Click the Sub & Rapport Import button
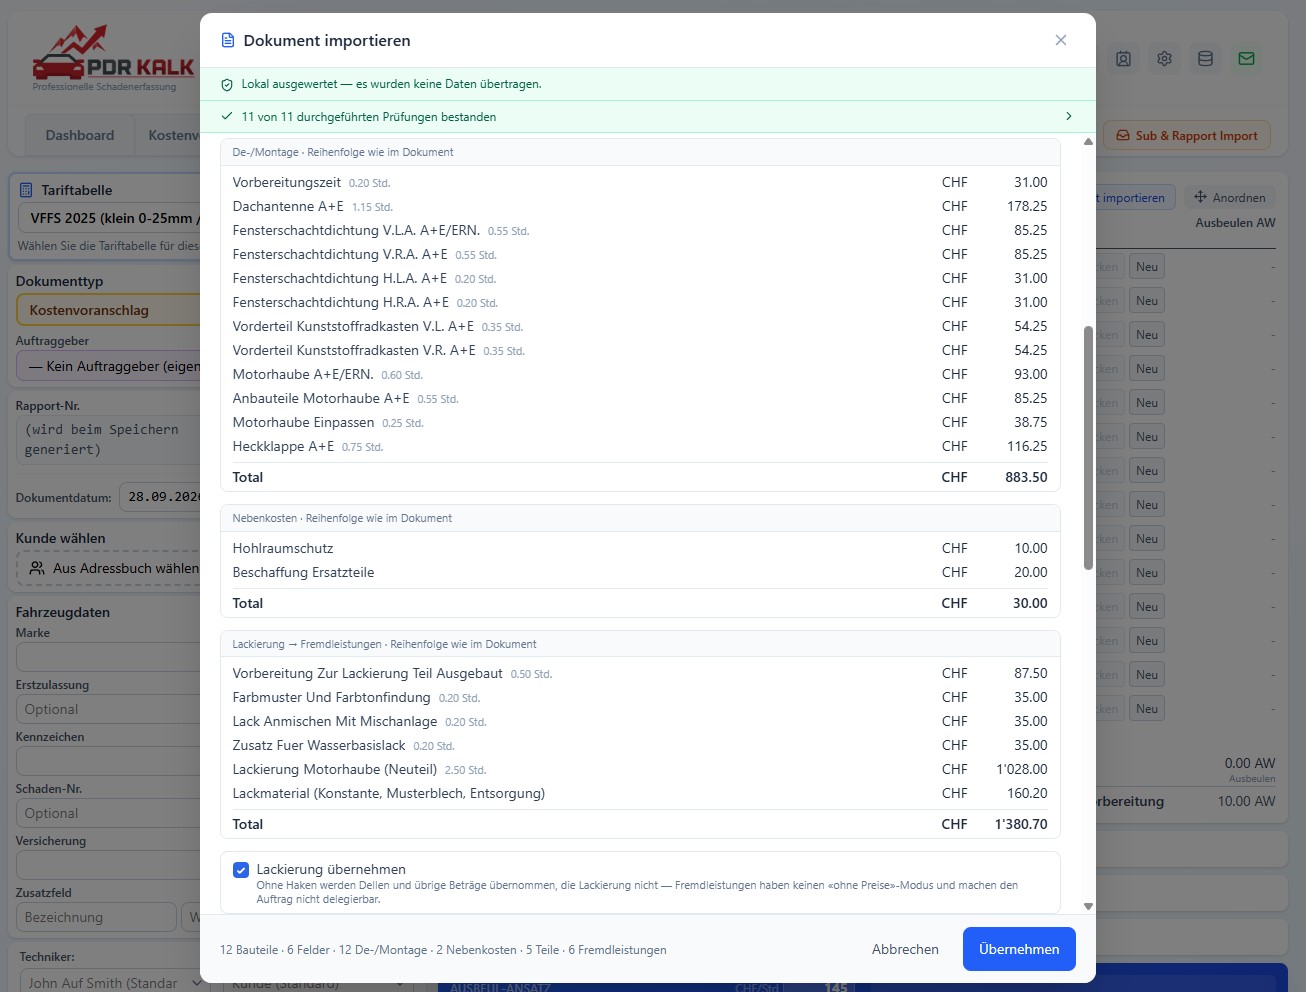 (x=1186, y=136)
